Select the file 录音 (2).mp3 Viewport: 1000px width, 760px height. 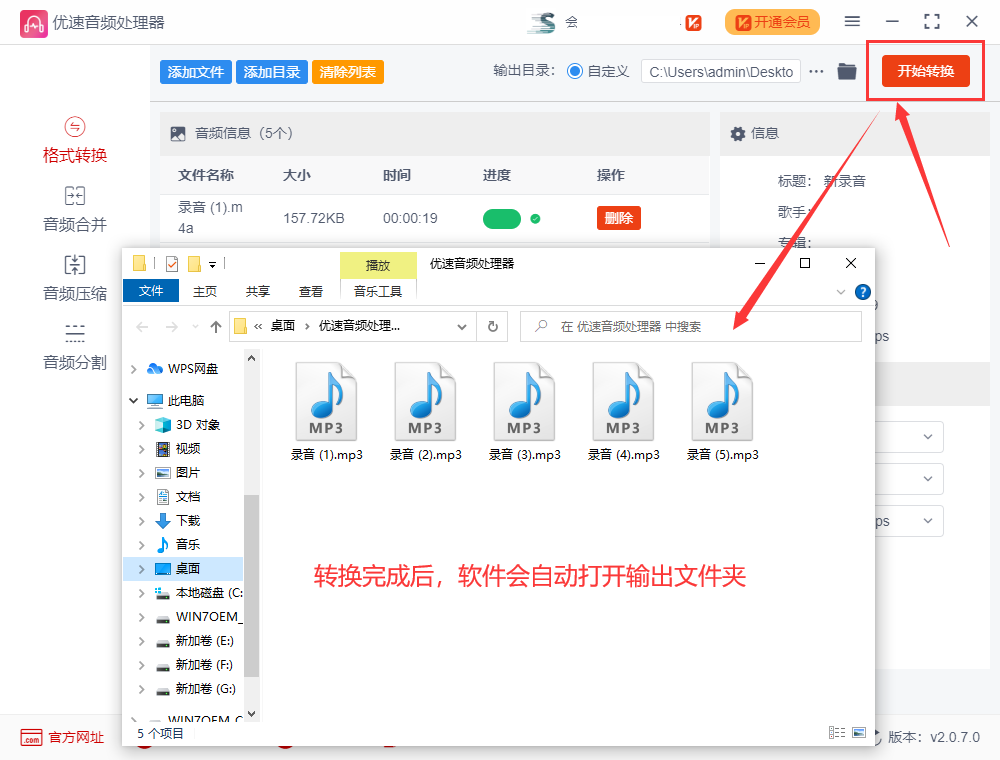click(x=425, y=412)
